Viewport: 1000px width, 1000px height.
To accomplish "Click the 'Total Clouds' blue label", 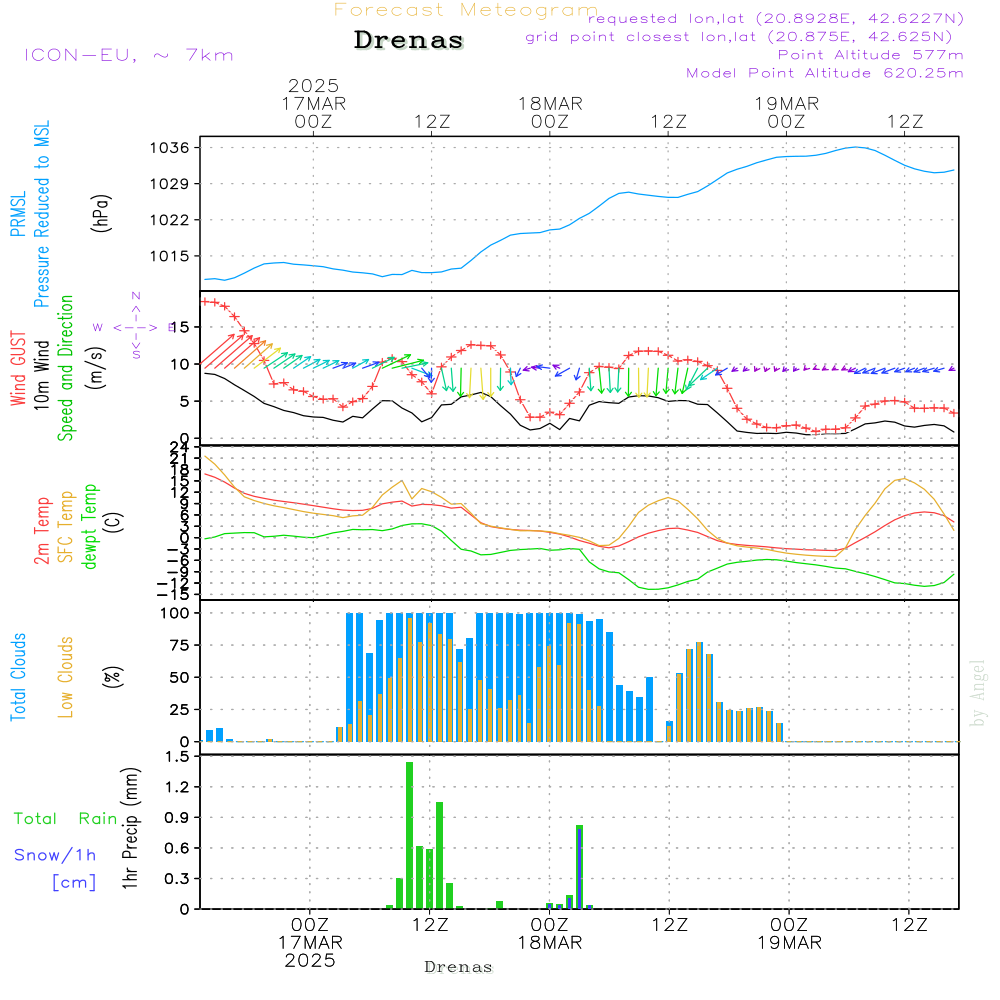I will click(x=18, y=677).
